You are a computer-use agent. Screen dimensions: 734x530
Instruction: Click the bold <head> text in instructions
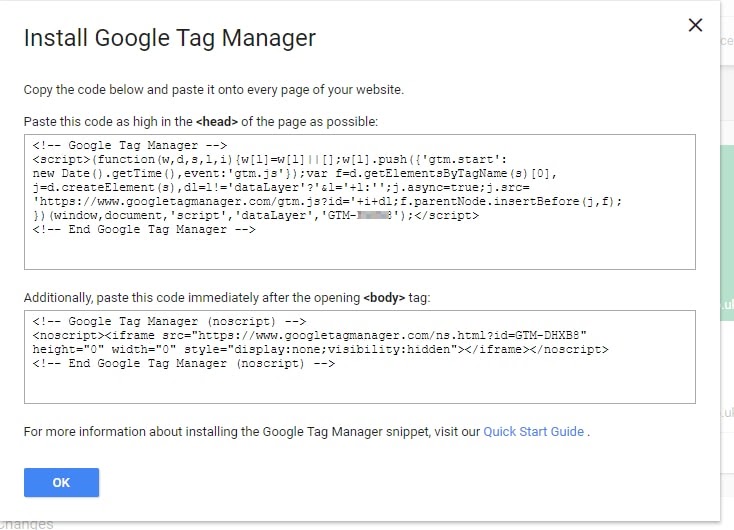coord(217,122)
